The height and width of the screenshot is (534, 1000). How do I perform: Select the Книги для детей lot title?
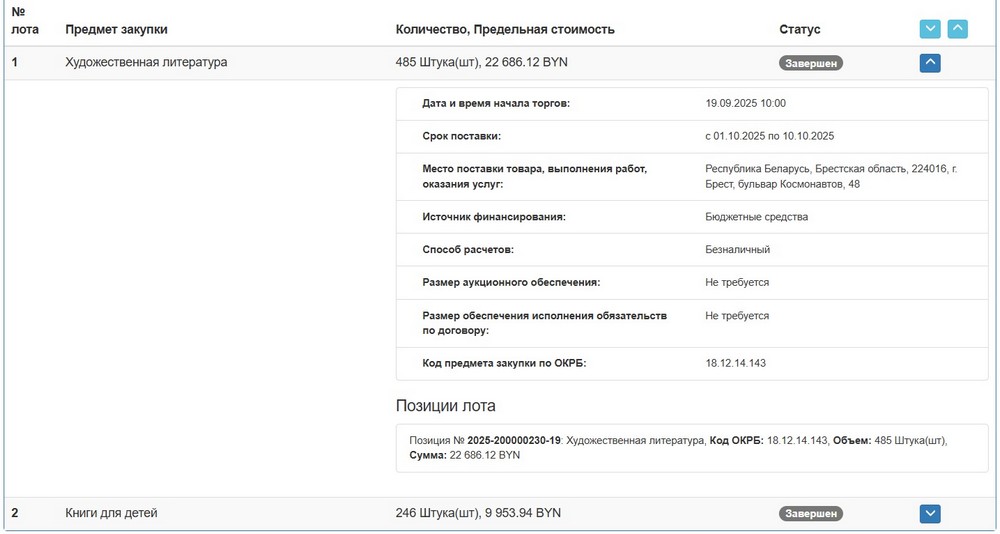click(x=111, y=513)
